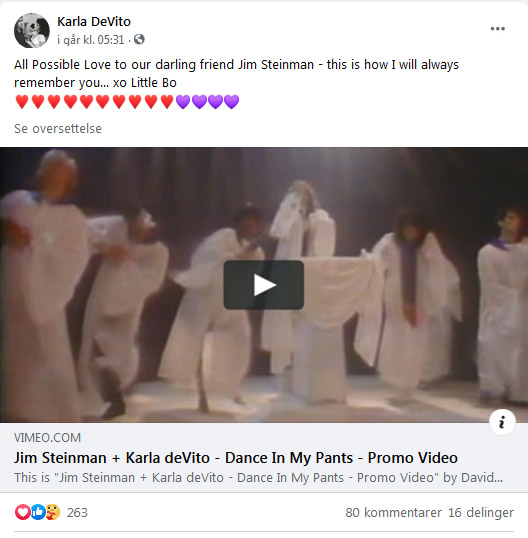Click Karla DeVito's profile picture
The height and width of the screenshot is (538, 528).
[x=32, y=31]
